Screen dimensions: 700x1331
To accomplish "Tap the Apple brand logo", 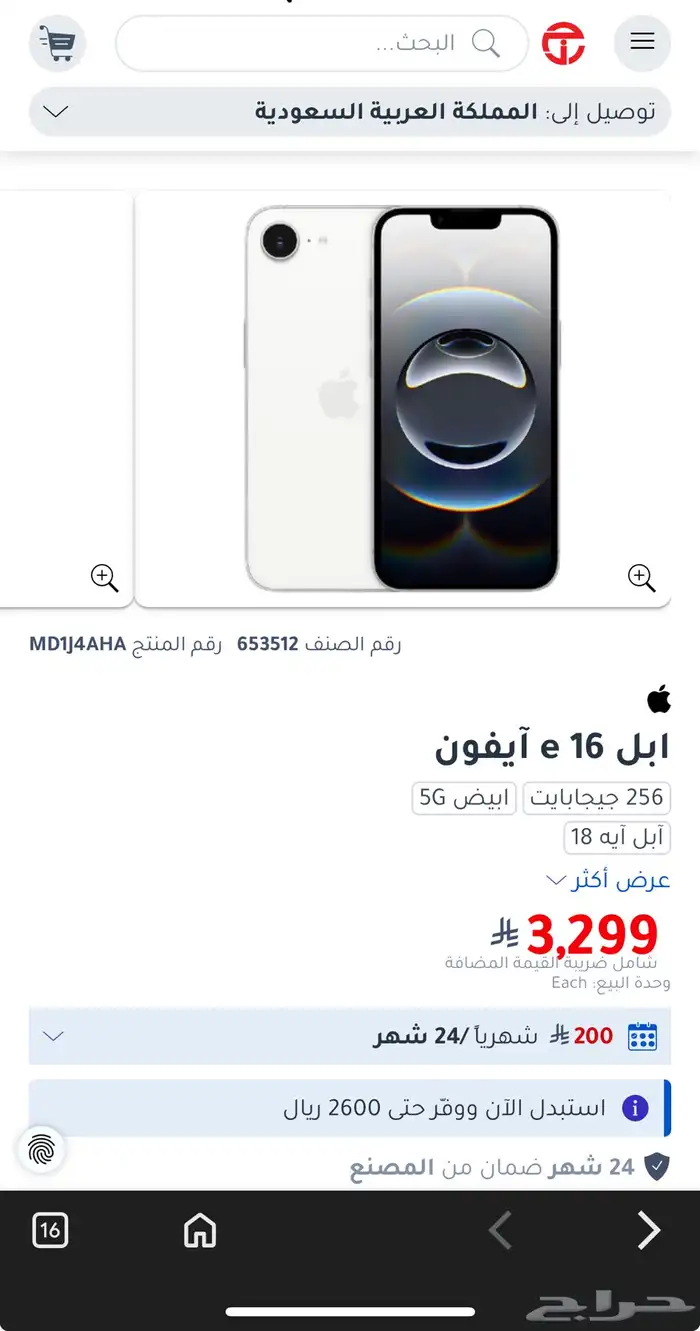I will (659, 699).
